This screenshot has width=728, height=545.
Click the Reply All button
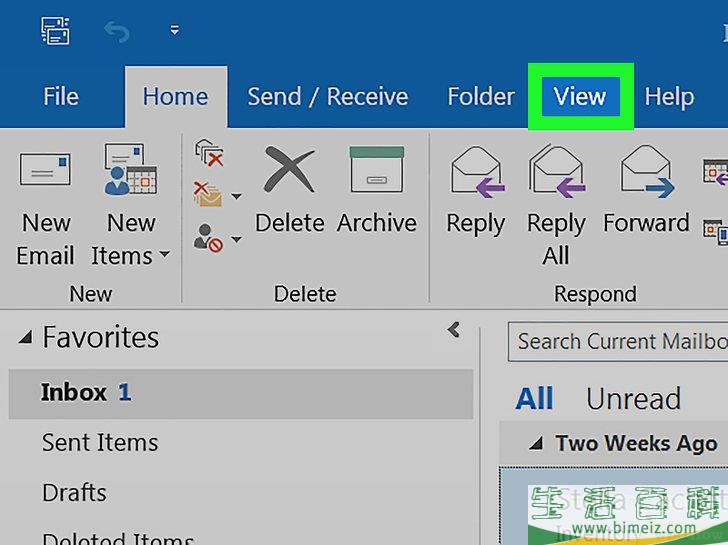pos(556,207)
